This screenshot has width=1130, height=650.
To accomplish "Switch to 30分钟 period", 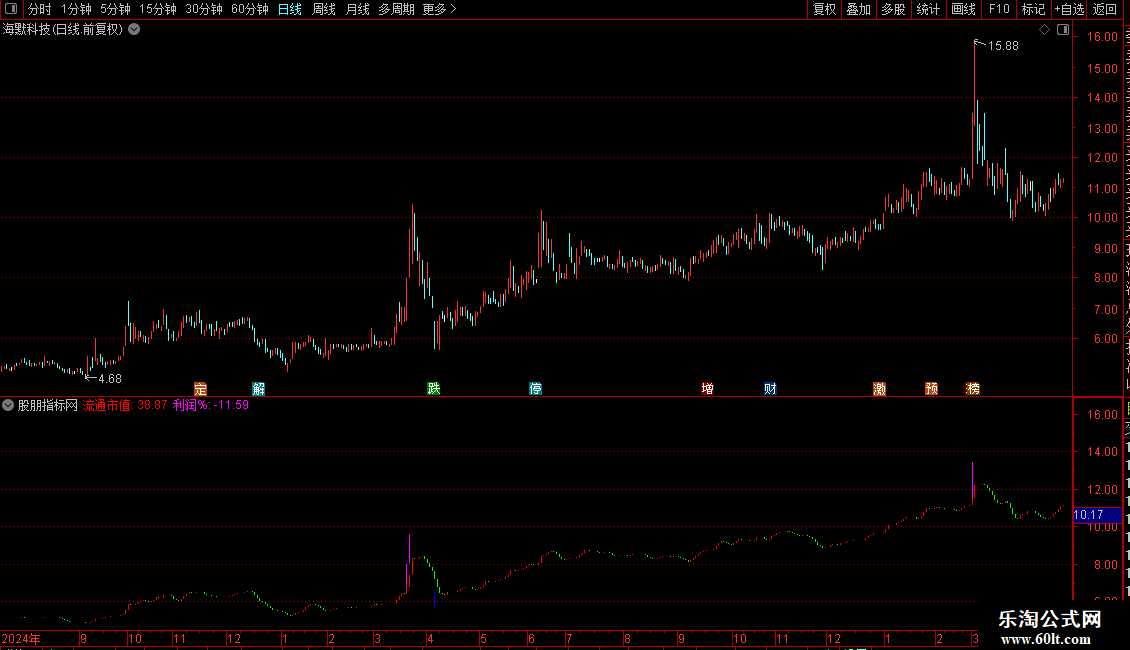I will pos(204,9).
